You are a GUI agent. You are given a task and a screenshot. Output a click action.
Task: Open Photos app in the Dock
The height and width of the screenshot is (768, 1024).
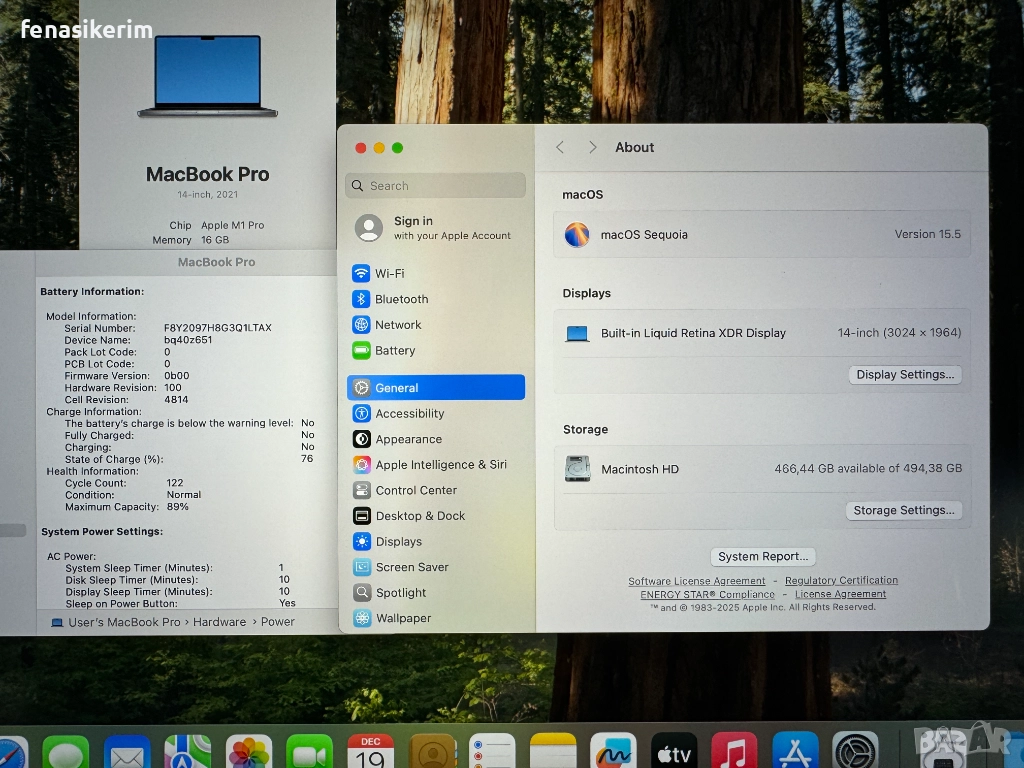pos(249,752)
